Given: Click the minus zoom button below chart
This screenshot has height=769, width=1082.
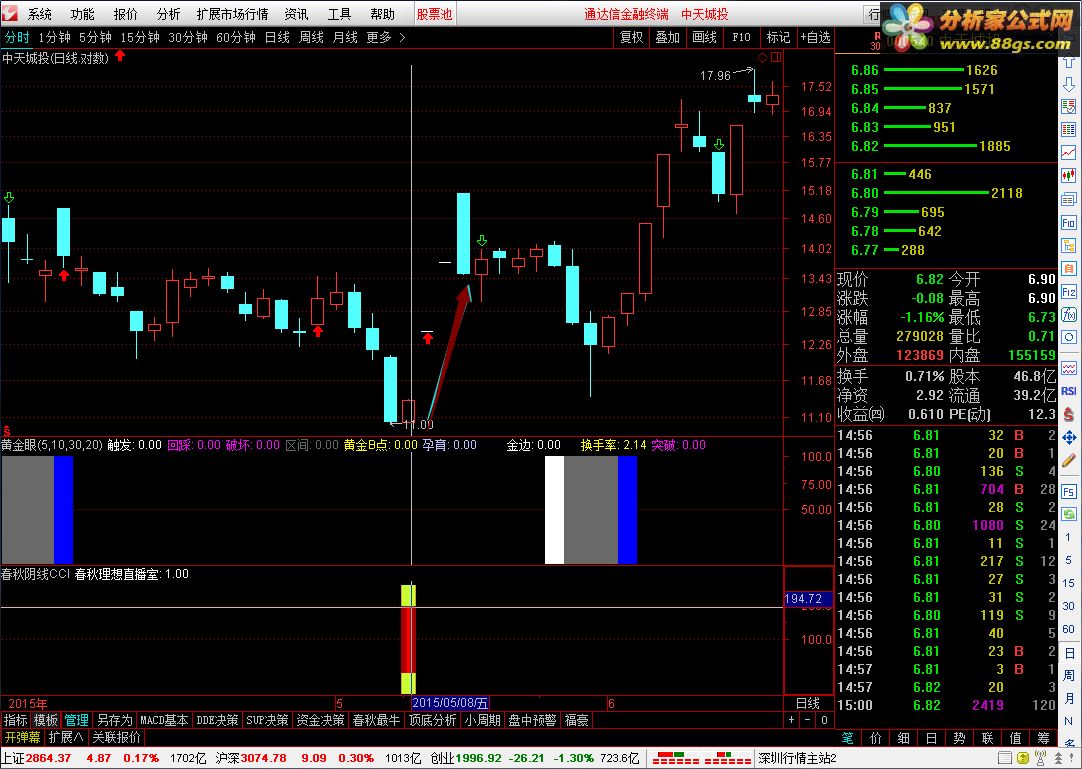Looking at the screenshot, I should (x=807, y=720).
